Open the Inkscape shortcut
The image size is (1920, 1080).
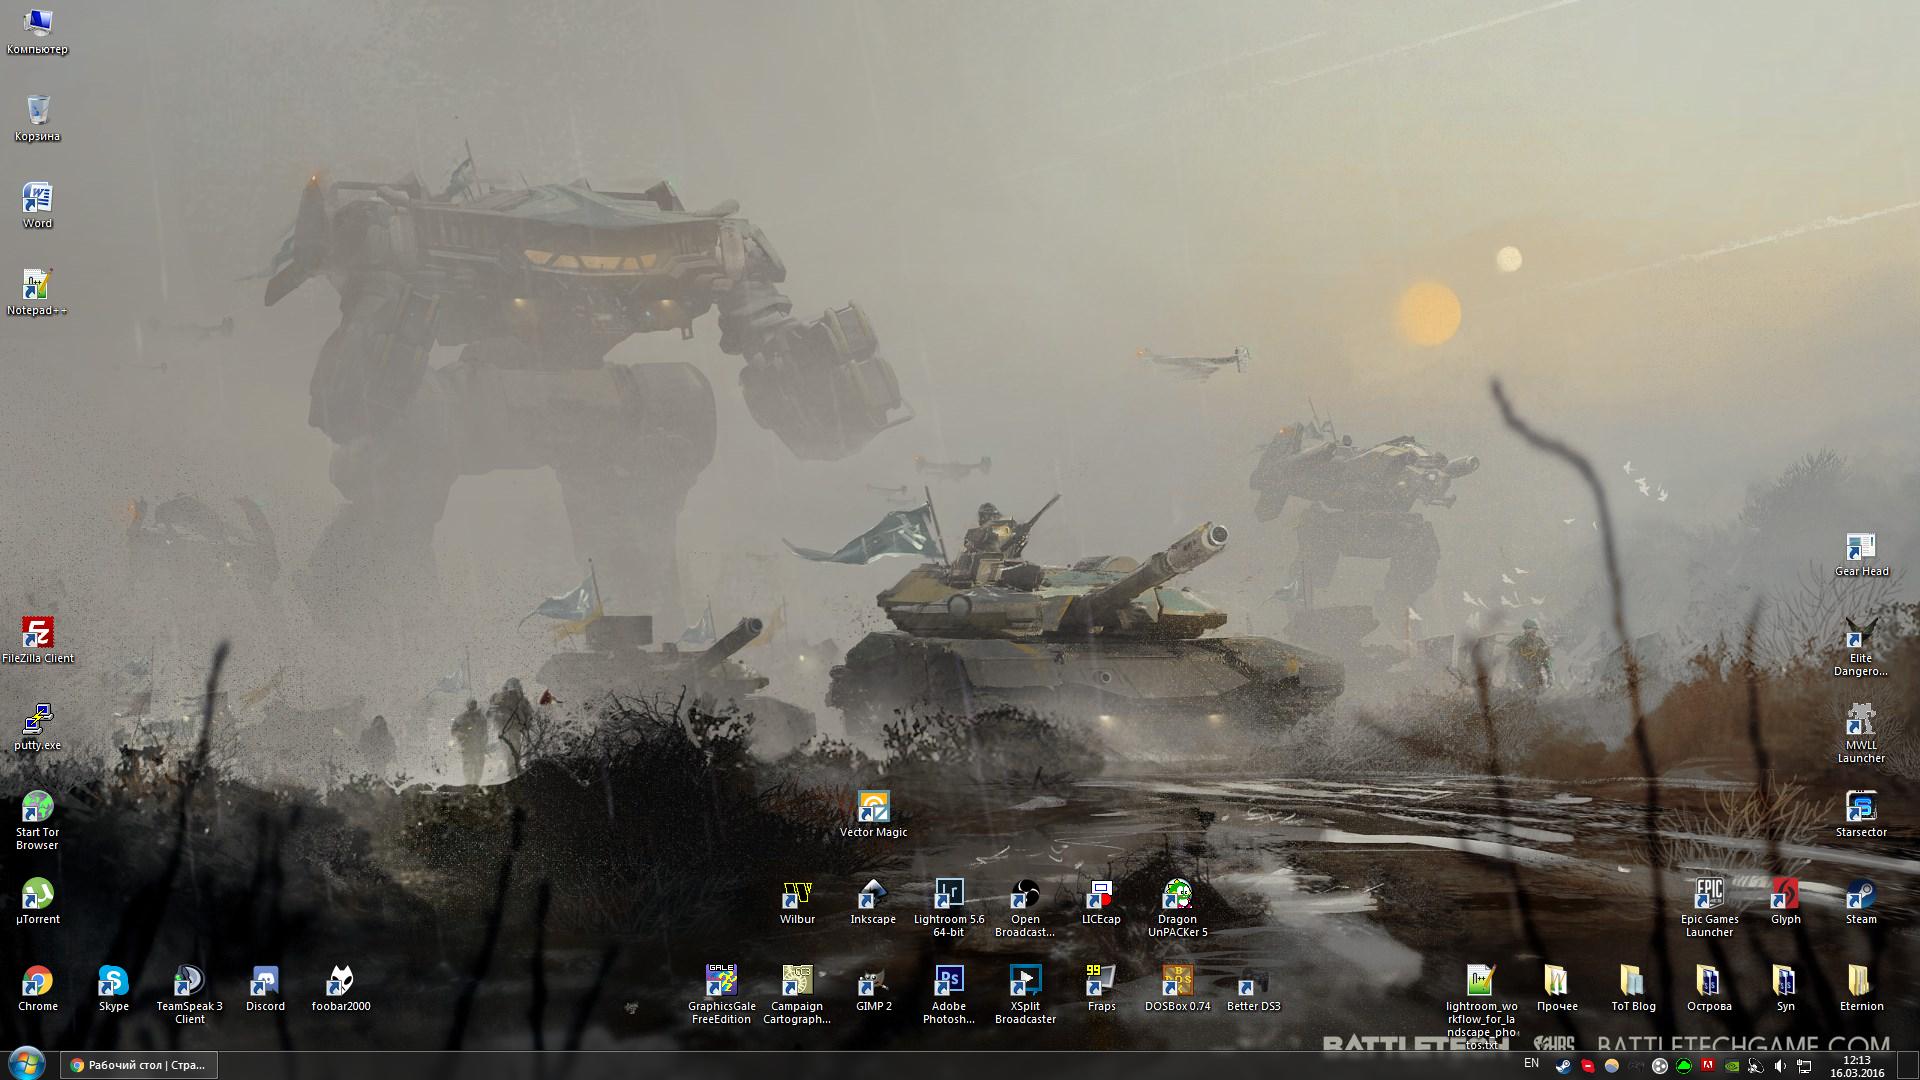873,895
